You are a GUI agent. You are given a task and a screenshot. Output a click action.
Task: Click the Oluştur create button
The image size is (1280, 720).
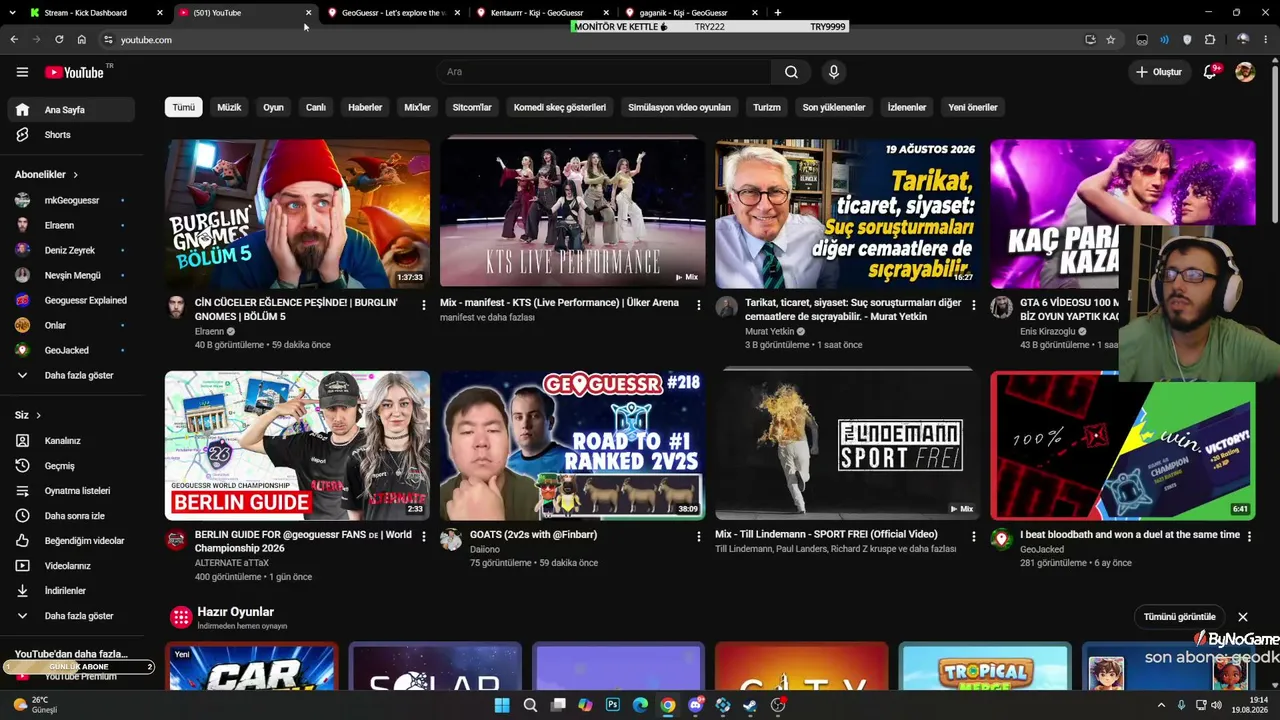pos(1159,72)
